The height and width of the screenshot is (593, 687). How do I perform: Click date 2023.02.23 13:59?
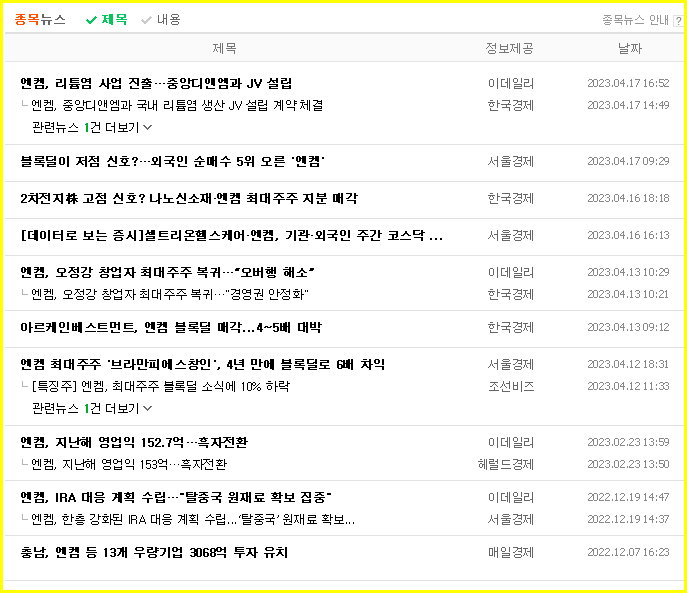(x=628, y=443)
